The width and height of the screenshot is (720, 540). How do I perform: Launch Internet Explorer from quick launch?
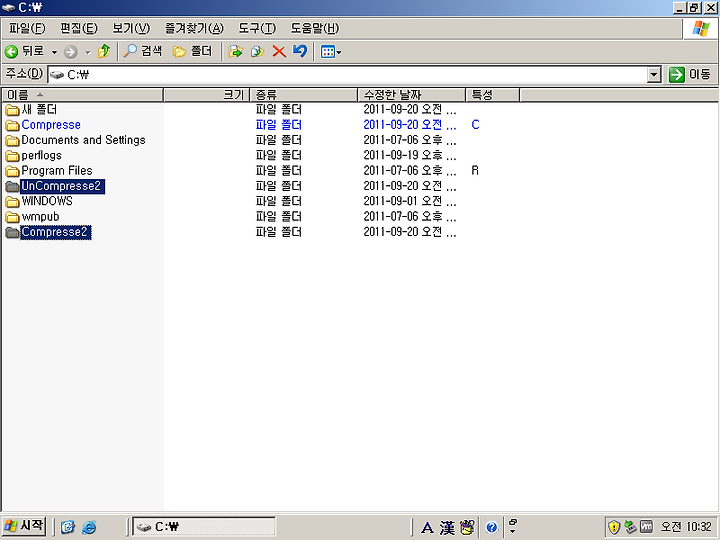(89, 527)
